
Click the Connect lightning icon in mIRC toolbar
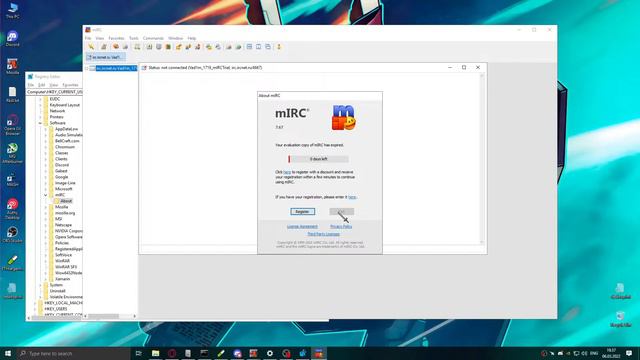coord(91,47)
